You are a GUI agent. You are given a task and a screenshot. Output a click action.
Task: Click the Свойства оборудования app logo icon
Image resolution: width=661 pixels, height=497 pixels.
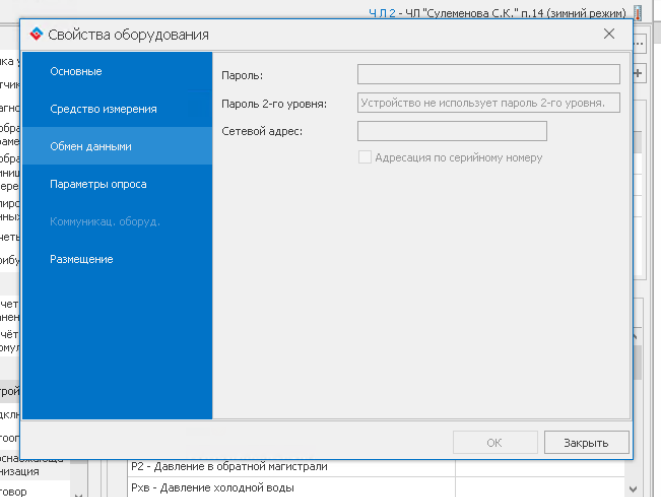point(36,34)
